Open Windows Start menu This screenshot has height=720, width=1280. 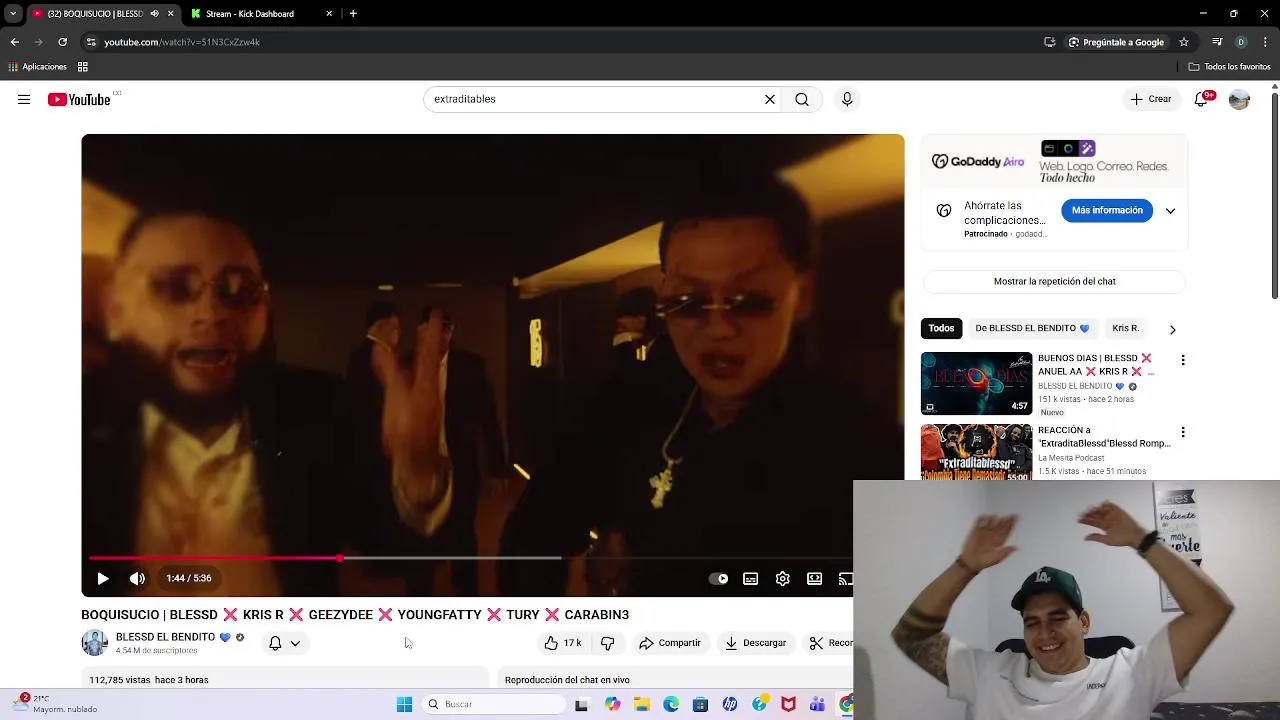[x=404, y=704]
